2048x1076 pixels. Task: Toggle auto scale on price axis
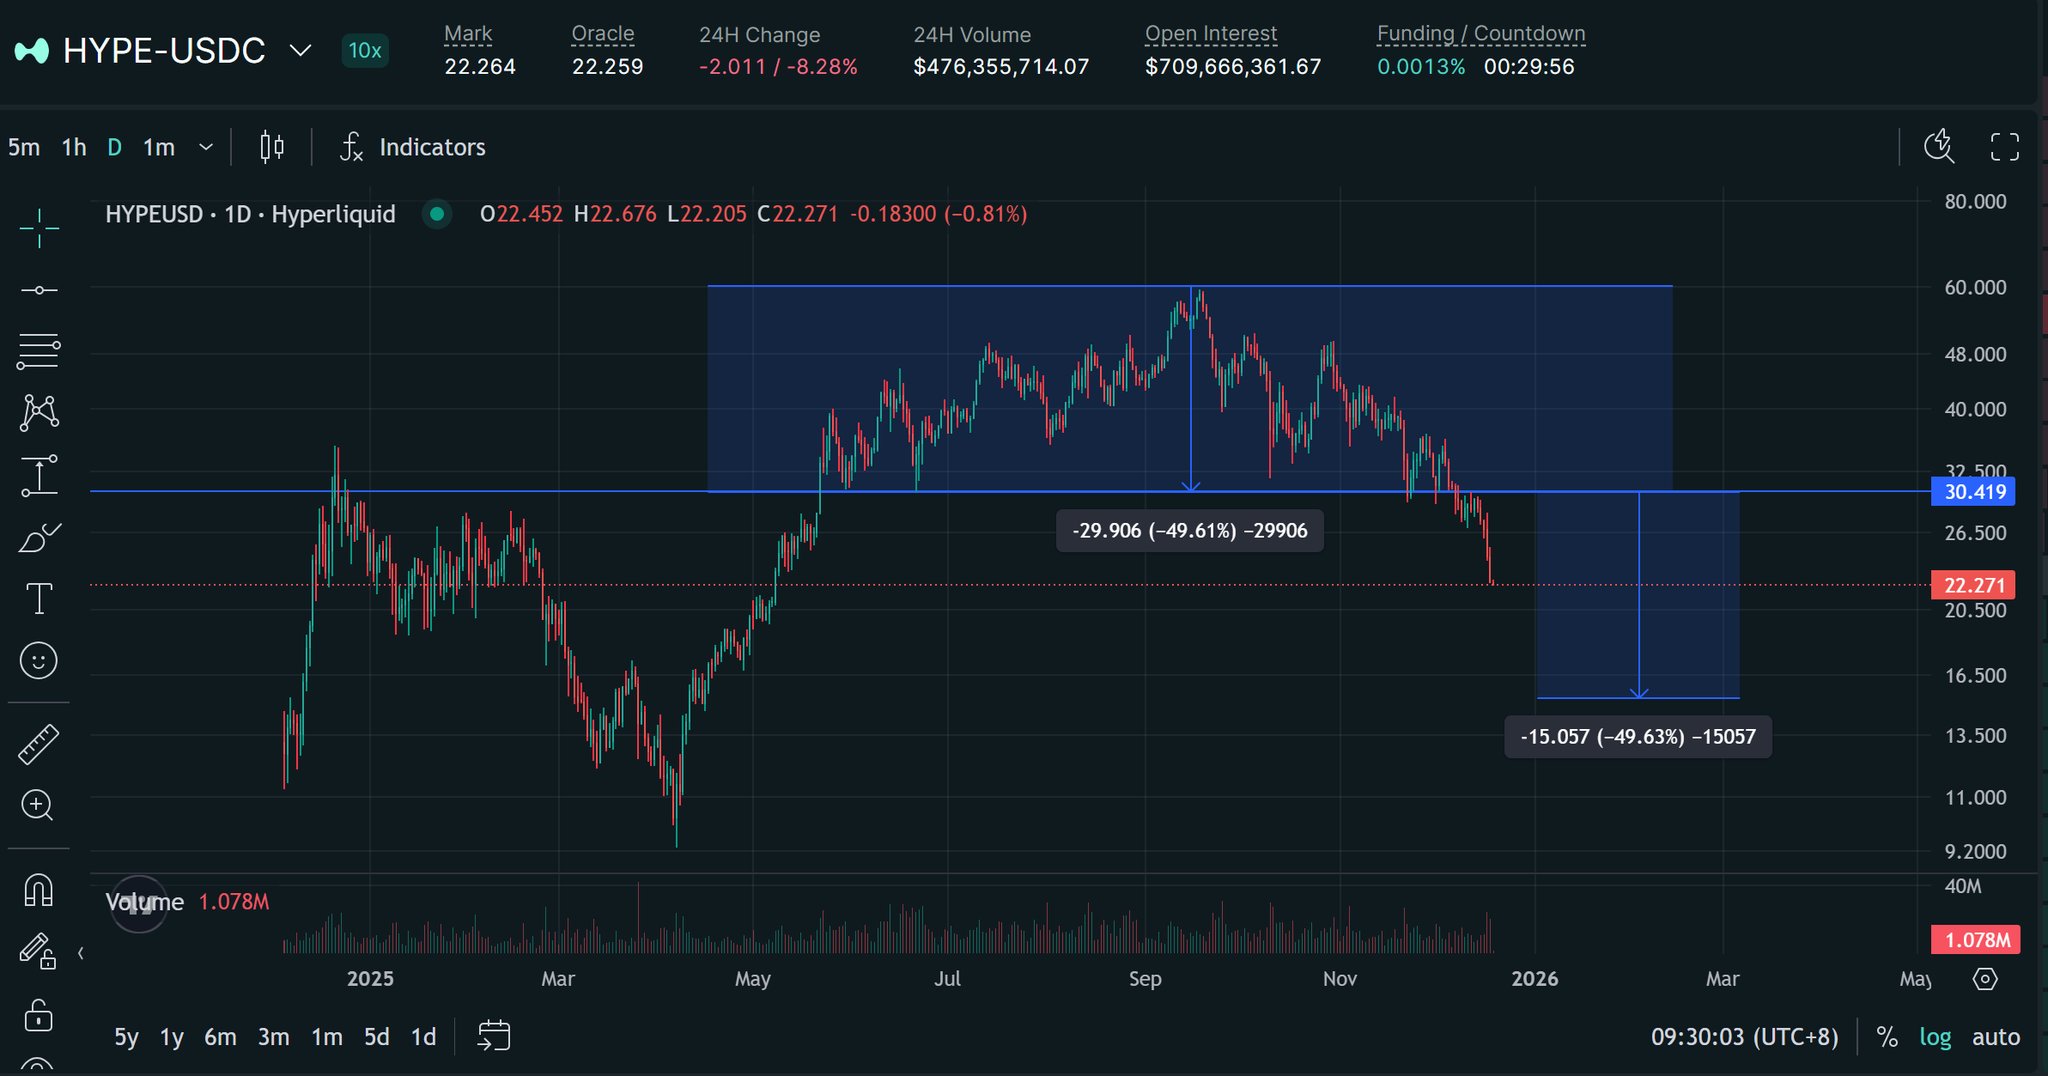(1995, 1037)
